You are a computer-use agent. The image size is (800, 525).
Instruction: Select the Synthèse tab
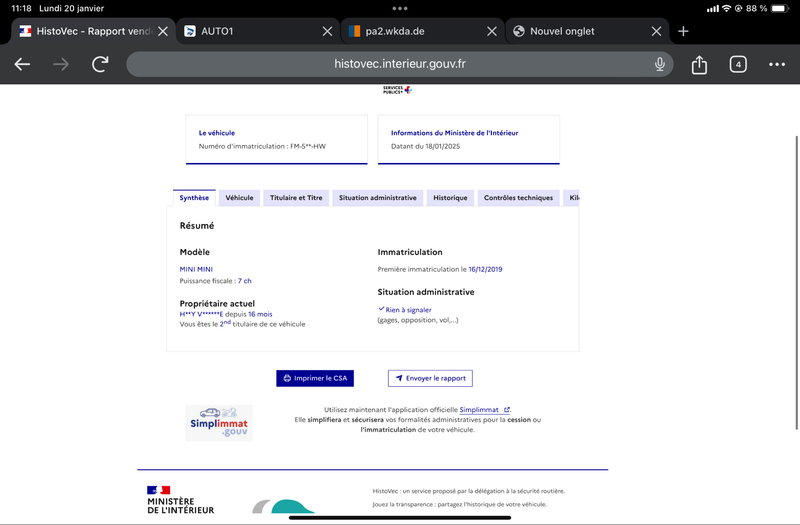pos(194,198)
